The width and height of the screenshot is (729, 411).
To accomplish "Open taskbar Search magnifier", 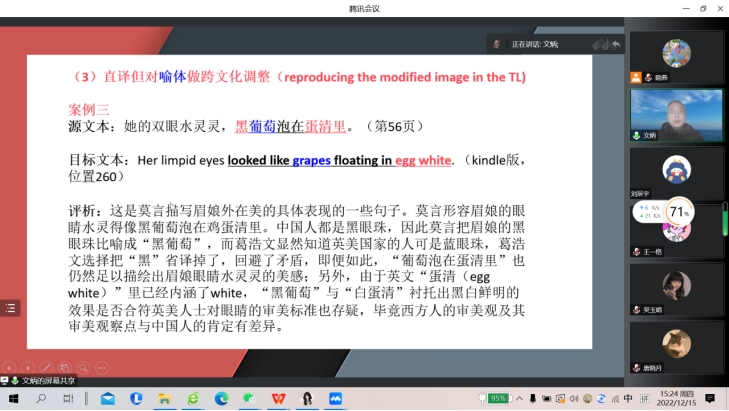I will tap(41, 398).
